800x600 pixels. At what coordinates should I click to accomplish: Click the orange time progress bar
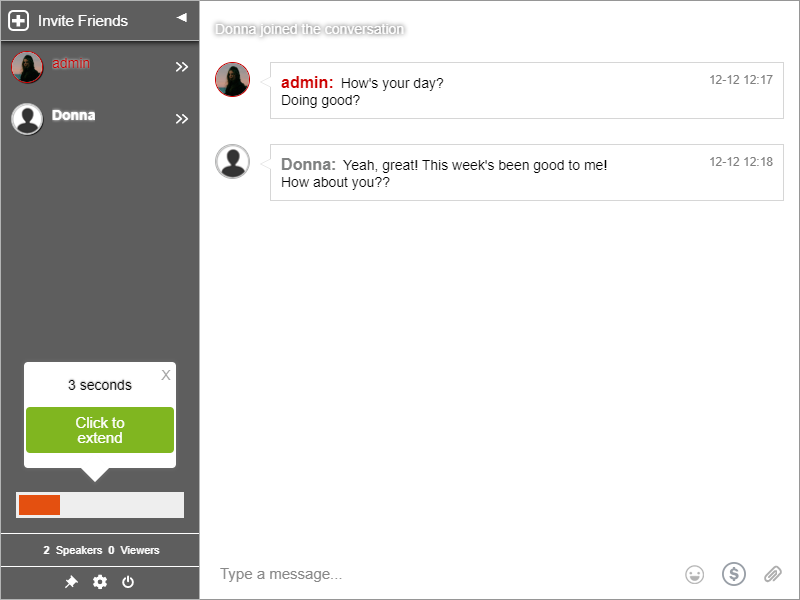[40, 505]
